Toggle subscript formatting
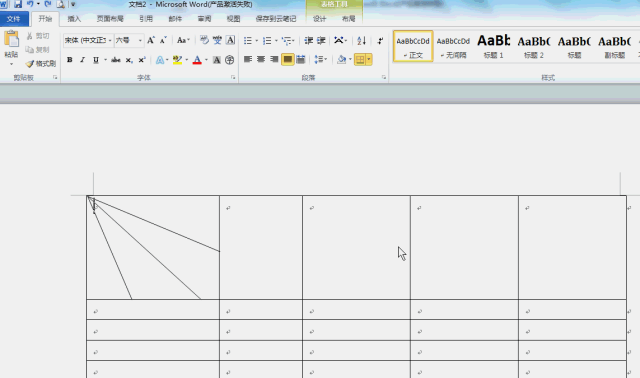Viewport: 640px width, 378px height. click(129, 60)
